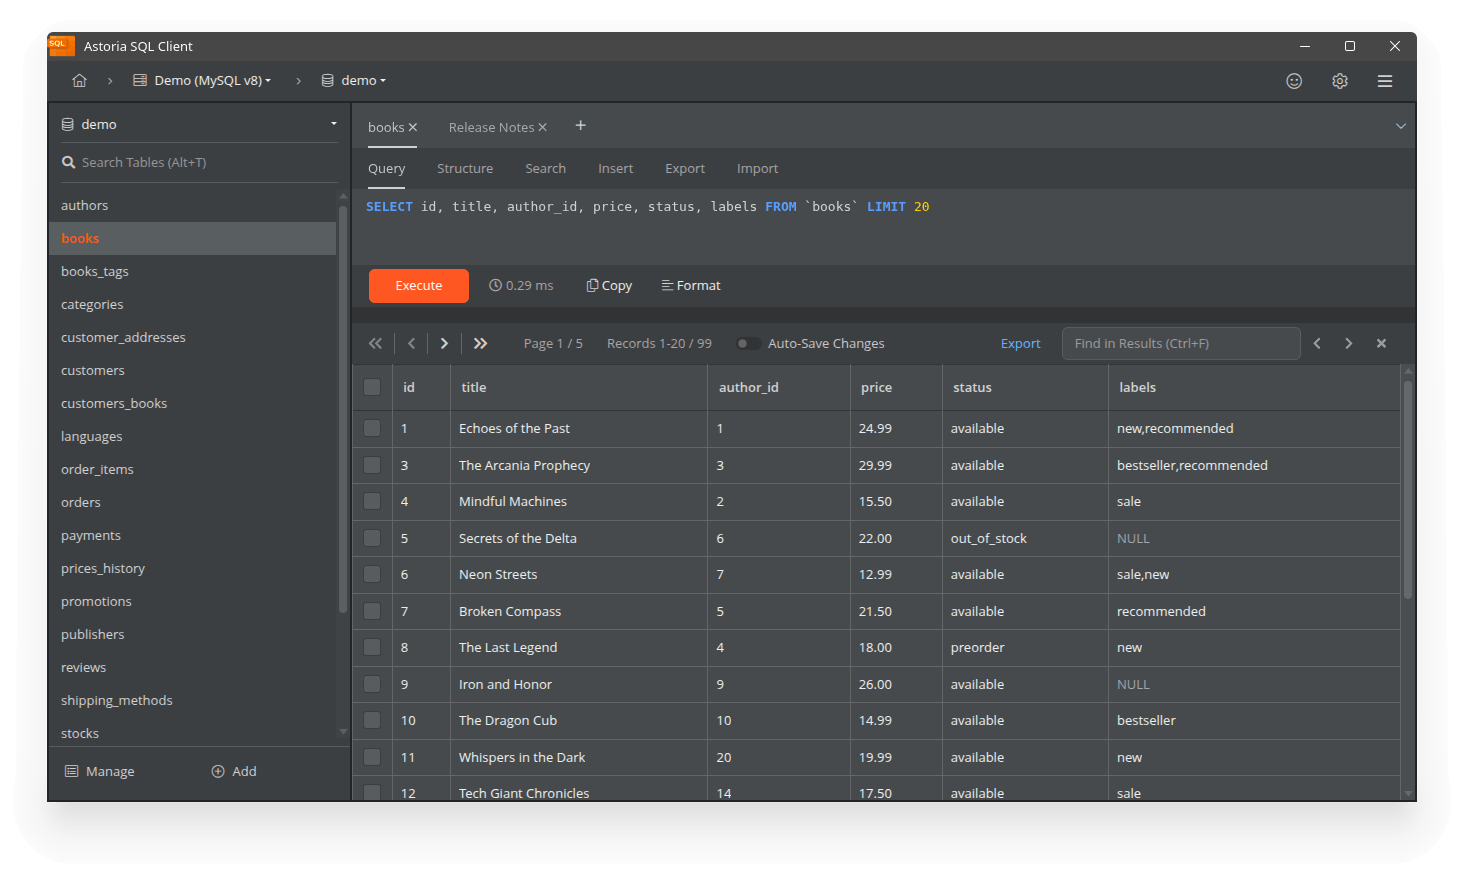Viewport: 1464px width, 878px height.
Task: Go to home via house icon
Action: click(80, 81)
